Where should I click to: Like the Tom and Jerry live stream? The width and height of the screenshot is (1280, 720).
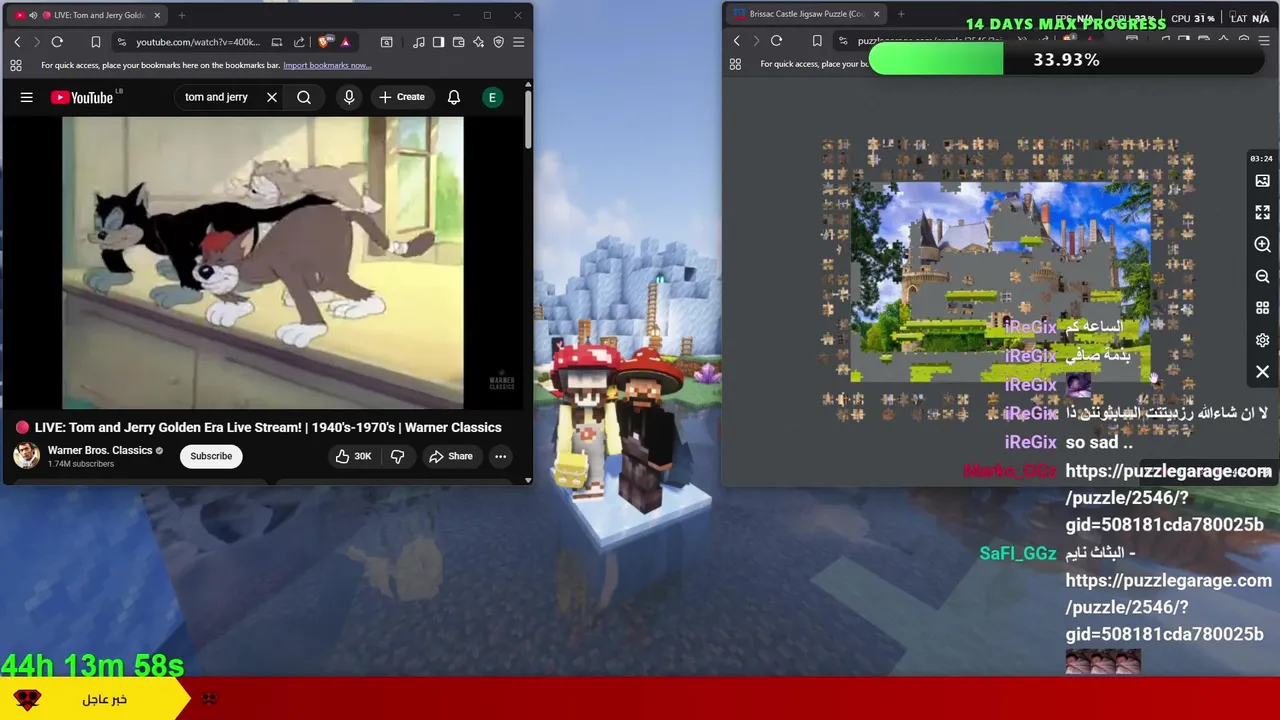(x=353, y=456)
